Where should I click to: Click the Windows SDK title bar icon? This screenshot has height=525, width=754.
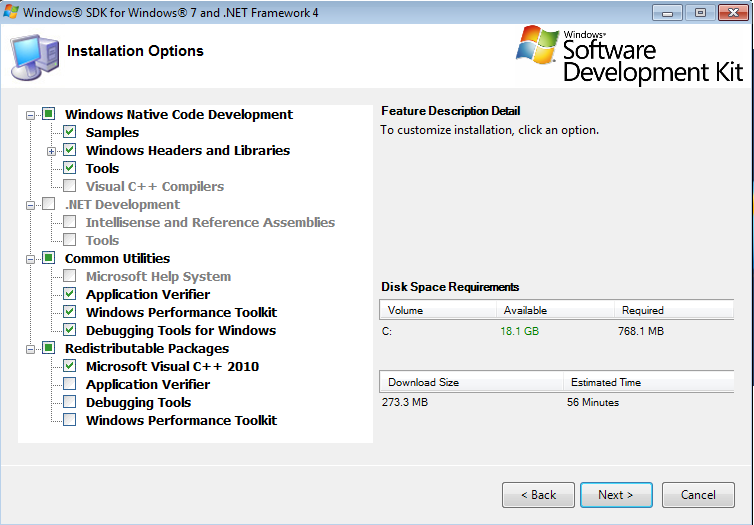(x=11, y=12)
